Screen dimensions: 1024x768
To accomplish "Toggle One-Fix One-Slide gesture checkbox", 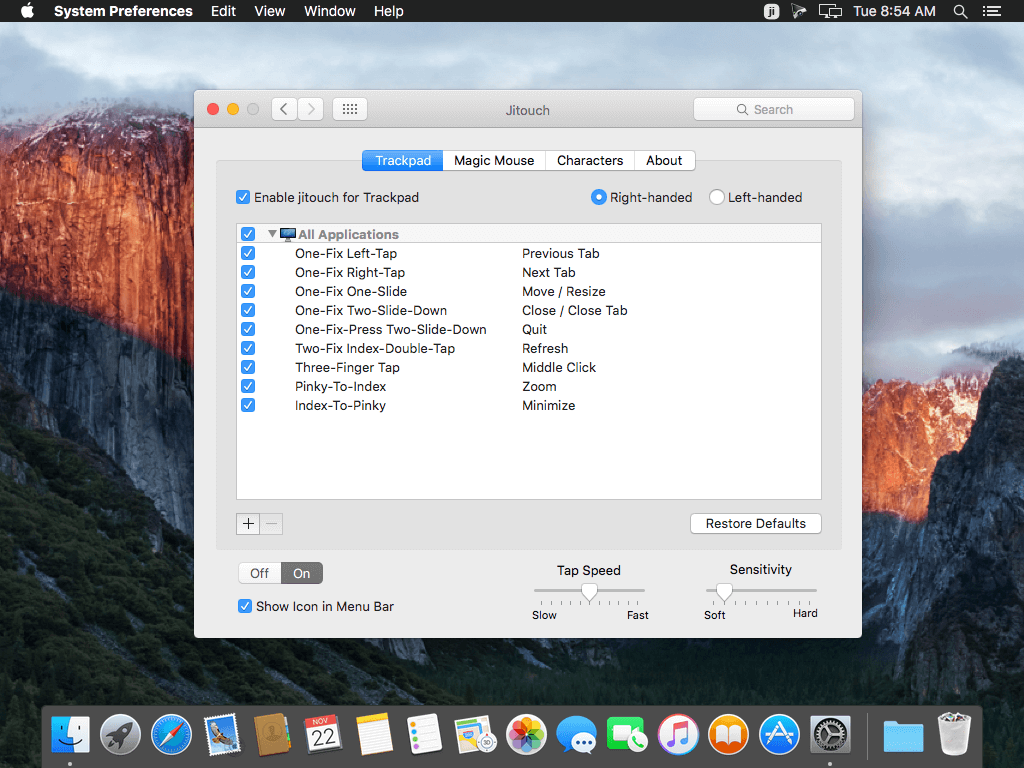I will (248, 291).
